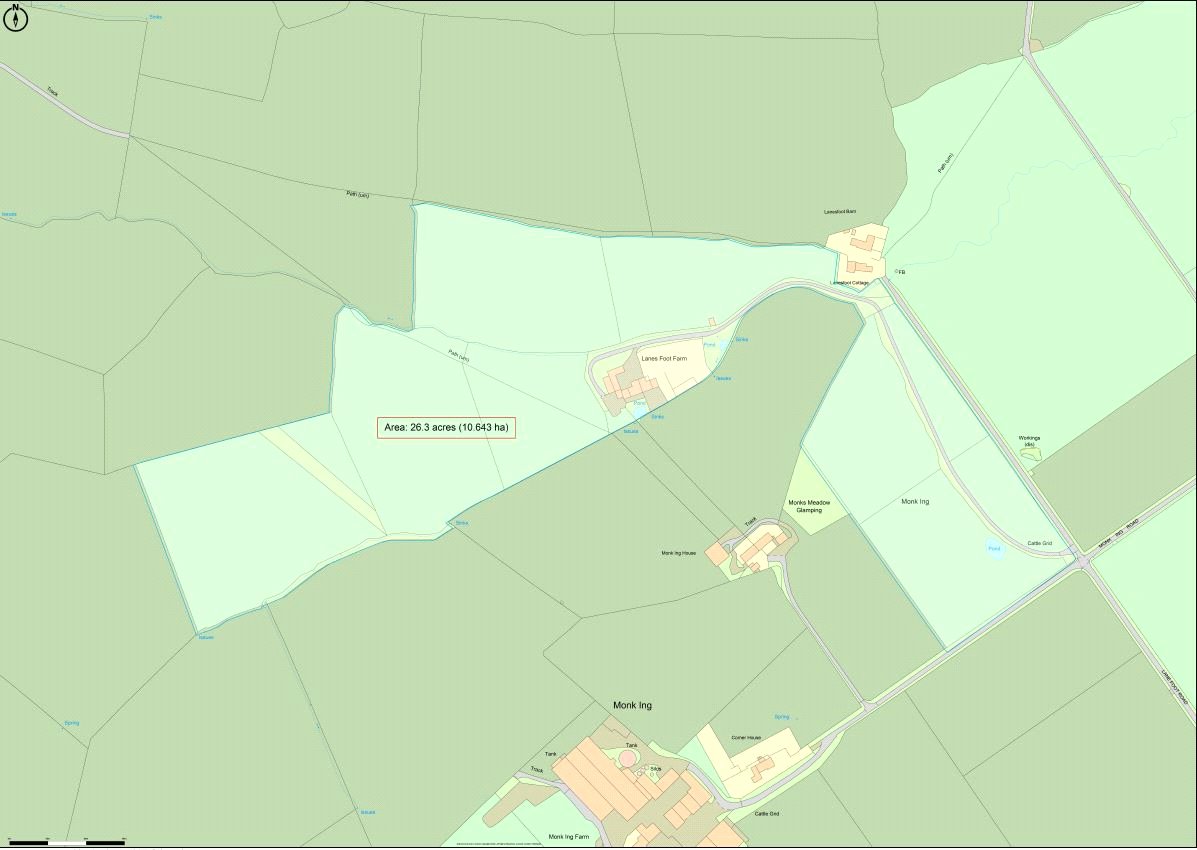1197x850 pixels.
Task: Click the Corner House text label
Action: point(746,738)
